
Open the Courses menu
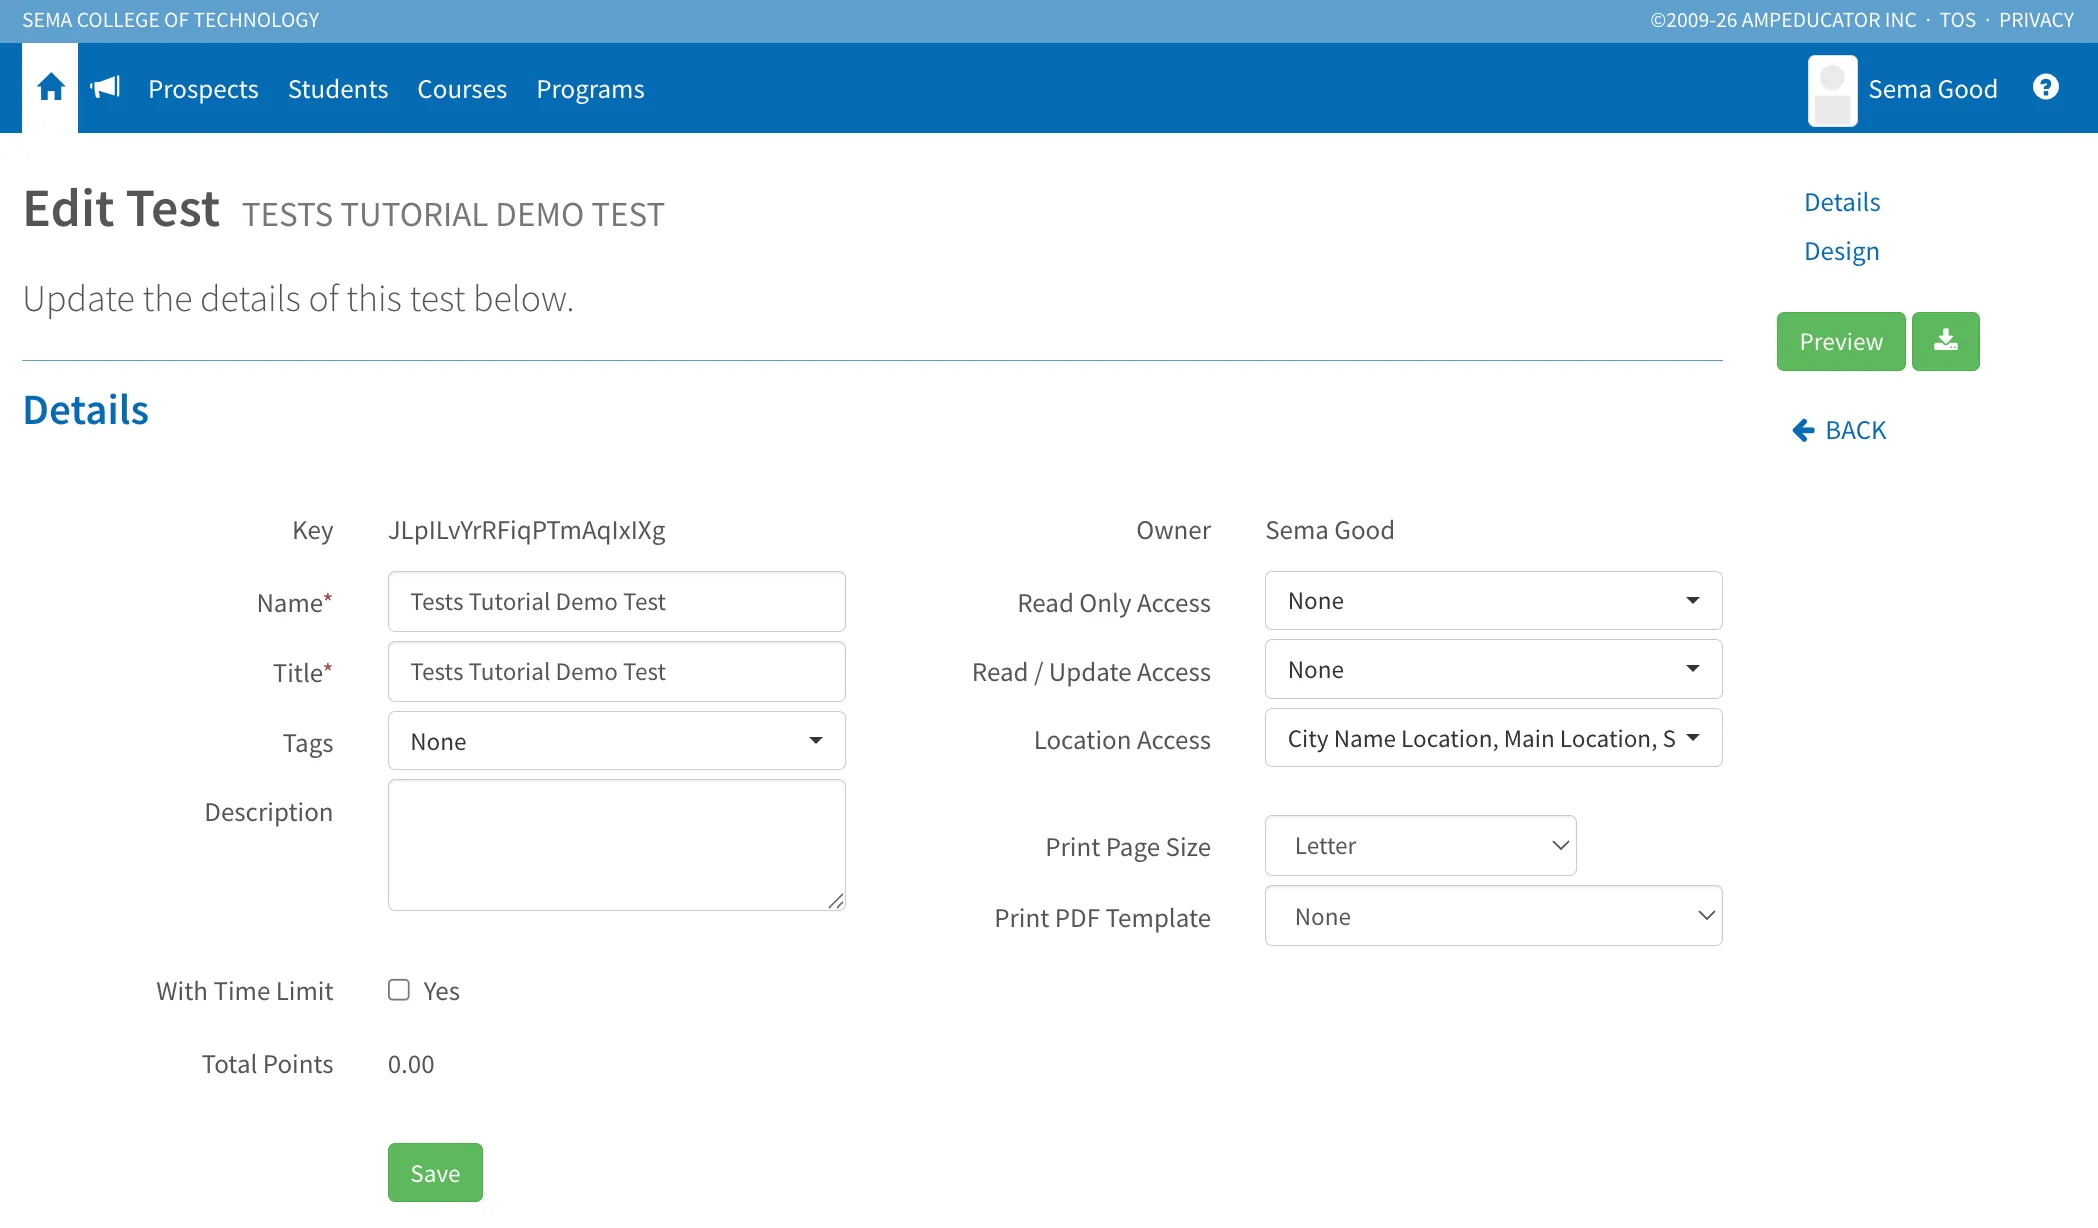click(x=462, y=89)
